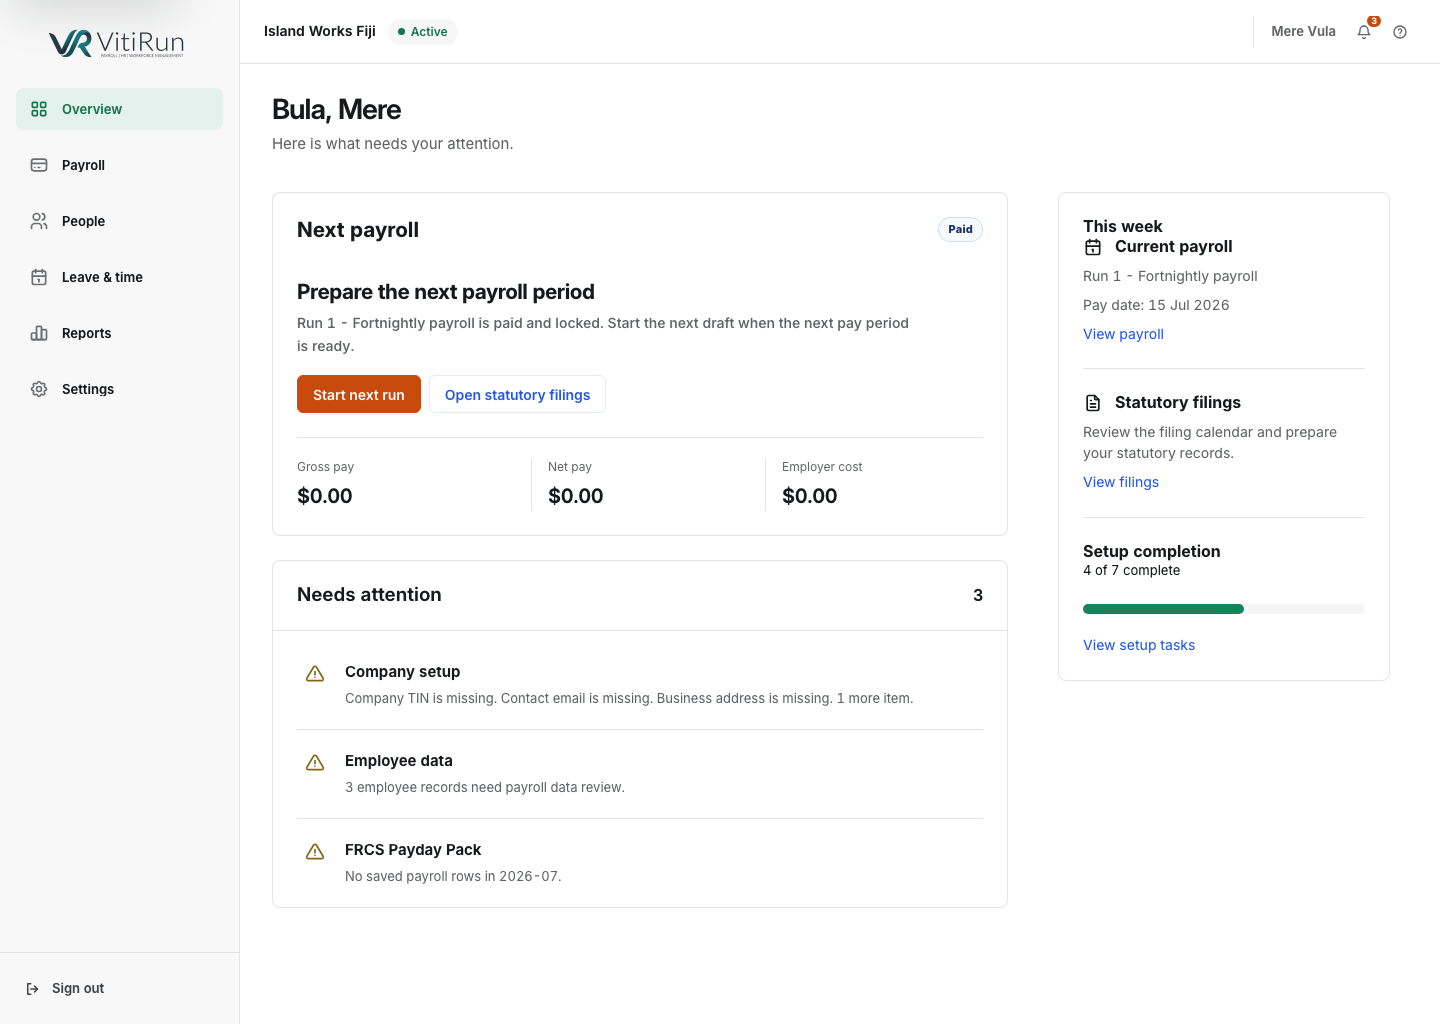The height and width of the screenshot is (1024, 1440).
Task: Click the Reports chart icon
Action: (39, 333)
